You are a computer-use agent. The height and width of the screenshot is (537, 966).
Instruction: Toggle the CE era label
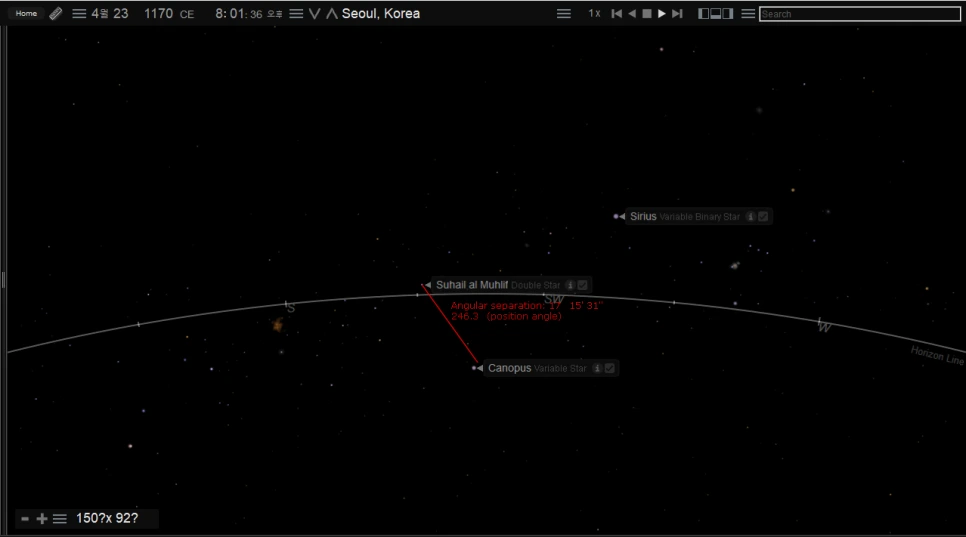pos(187,14)
